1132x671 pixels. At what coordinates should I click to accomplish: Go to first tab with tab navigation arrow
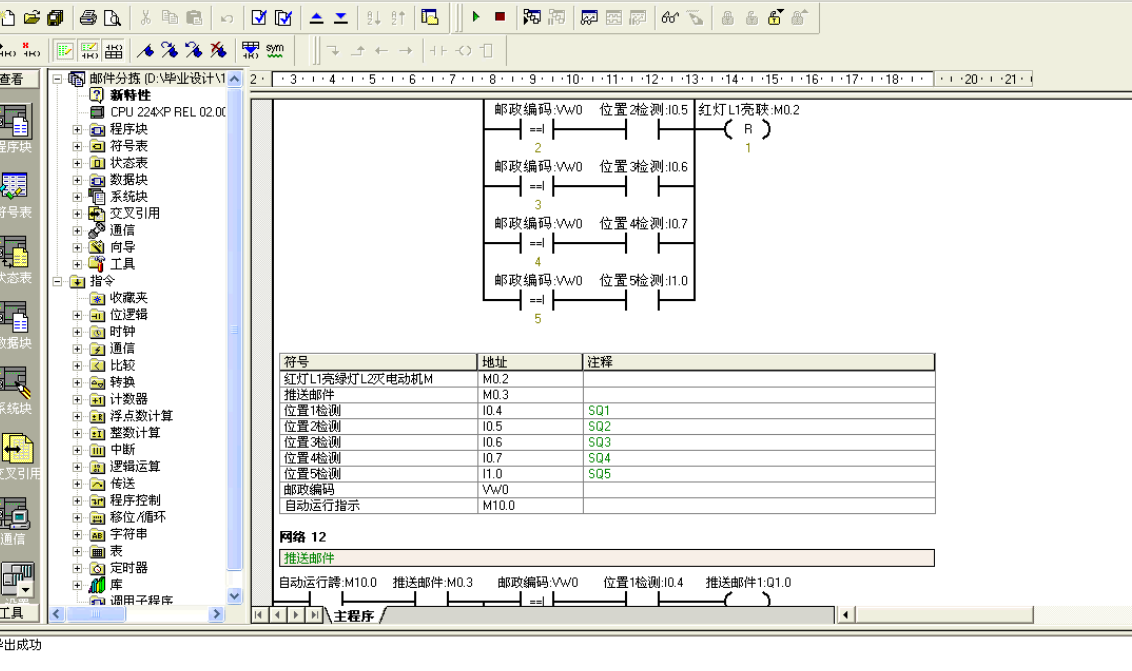point(259,615)
